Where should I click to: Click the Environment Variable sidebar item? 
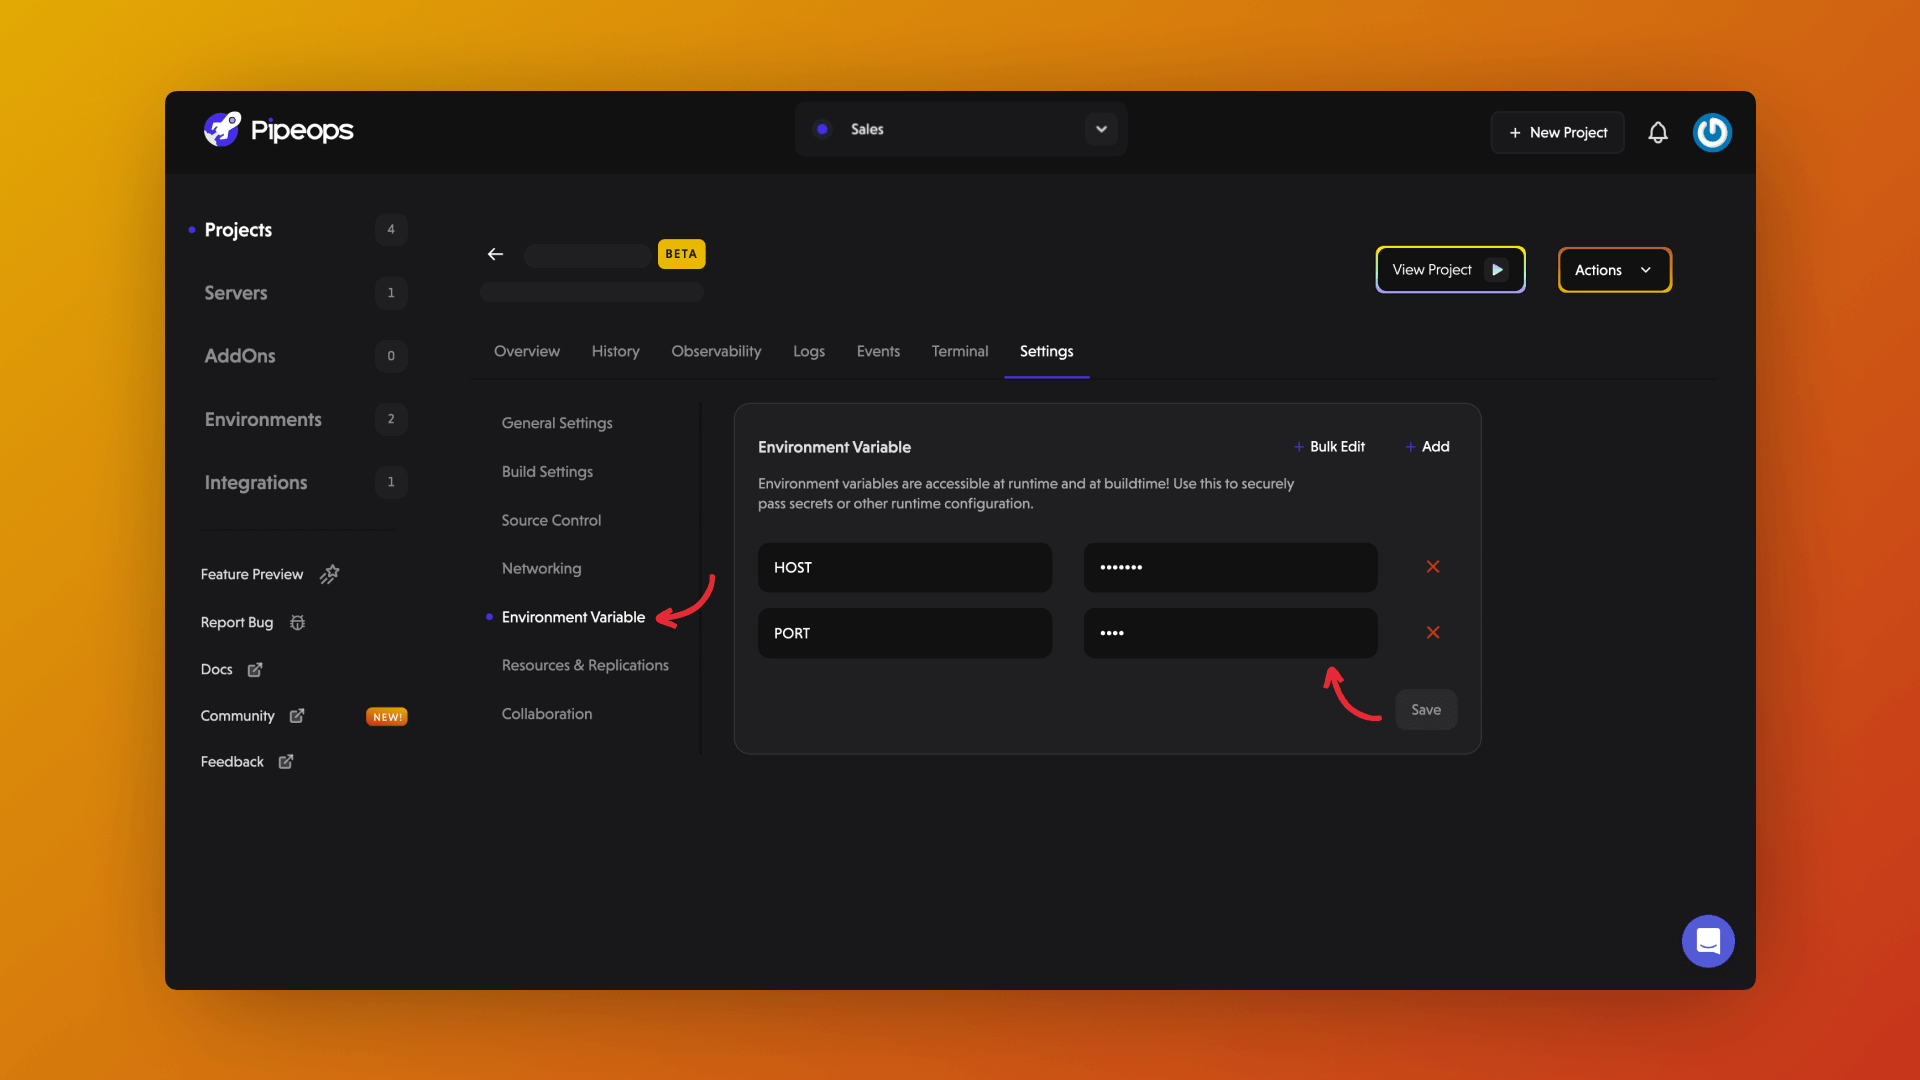[x=574, y=617]
